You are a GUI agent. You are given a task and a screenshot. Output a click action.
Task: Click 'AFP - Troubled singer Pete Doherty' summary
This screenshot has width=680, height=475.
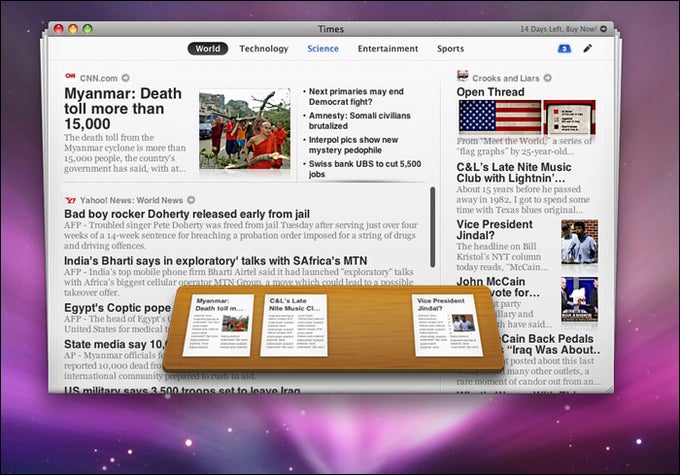click(x=241, y=235)
